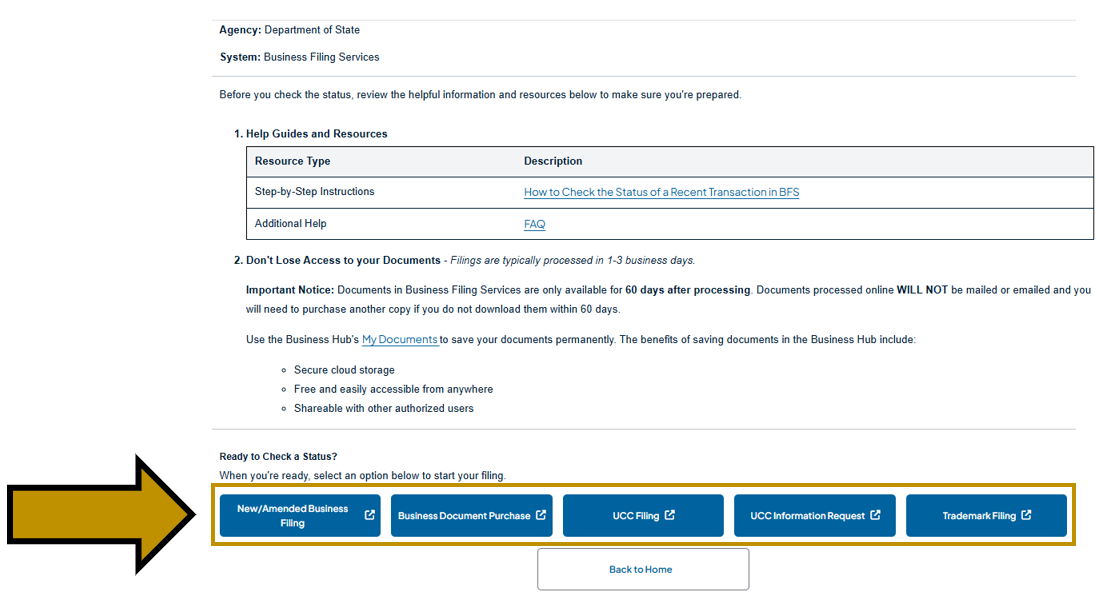Click external-link icon on New/Amended Business Filing
The height and width of the screenshot is (593, 1097).
point(368,515)
